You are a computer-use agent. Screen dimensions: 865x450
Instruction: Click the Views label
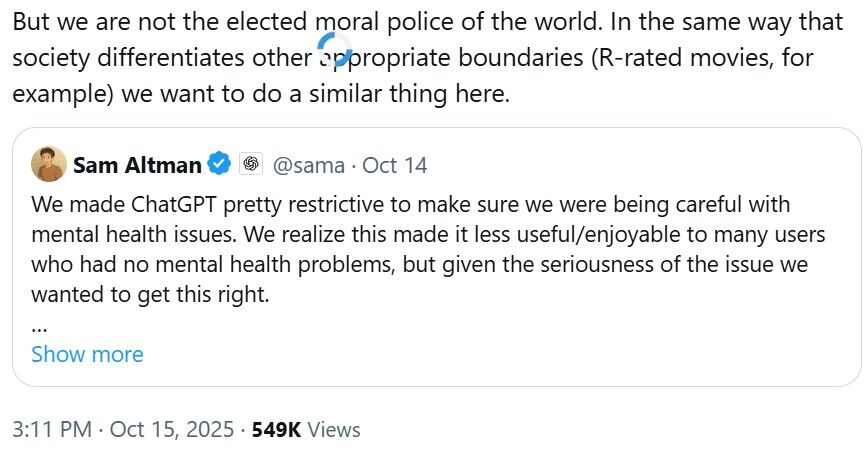(334, 430)
